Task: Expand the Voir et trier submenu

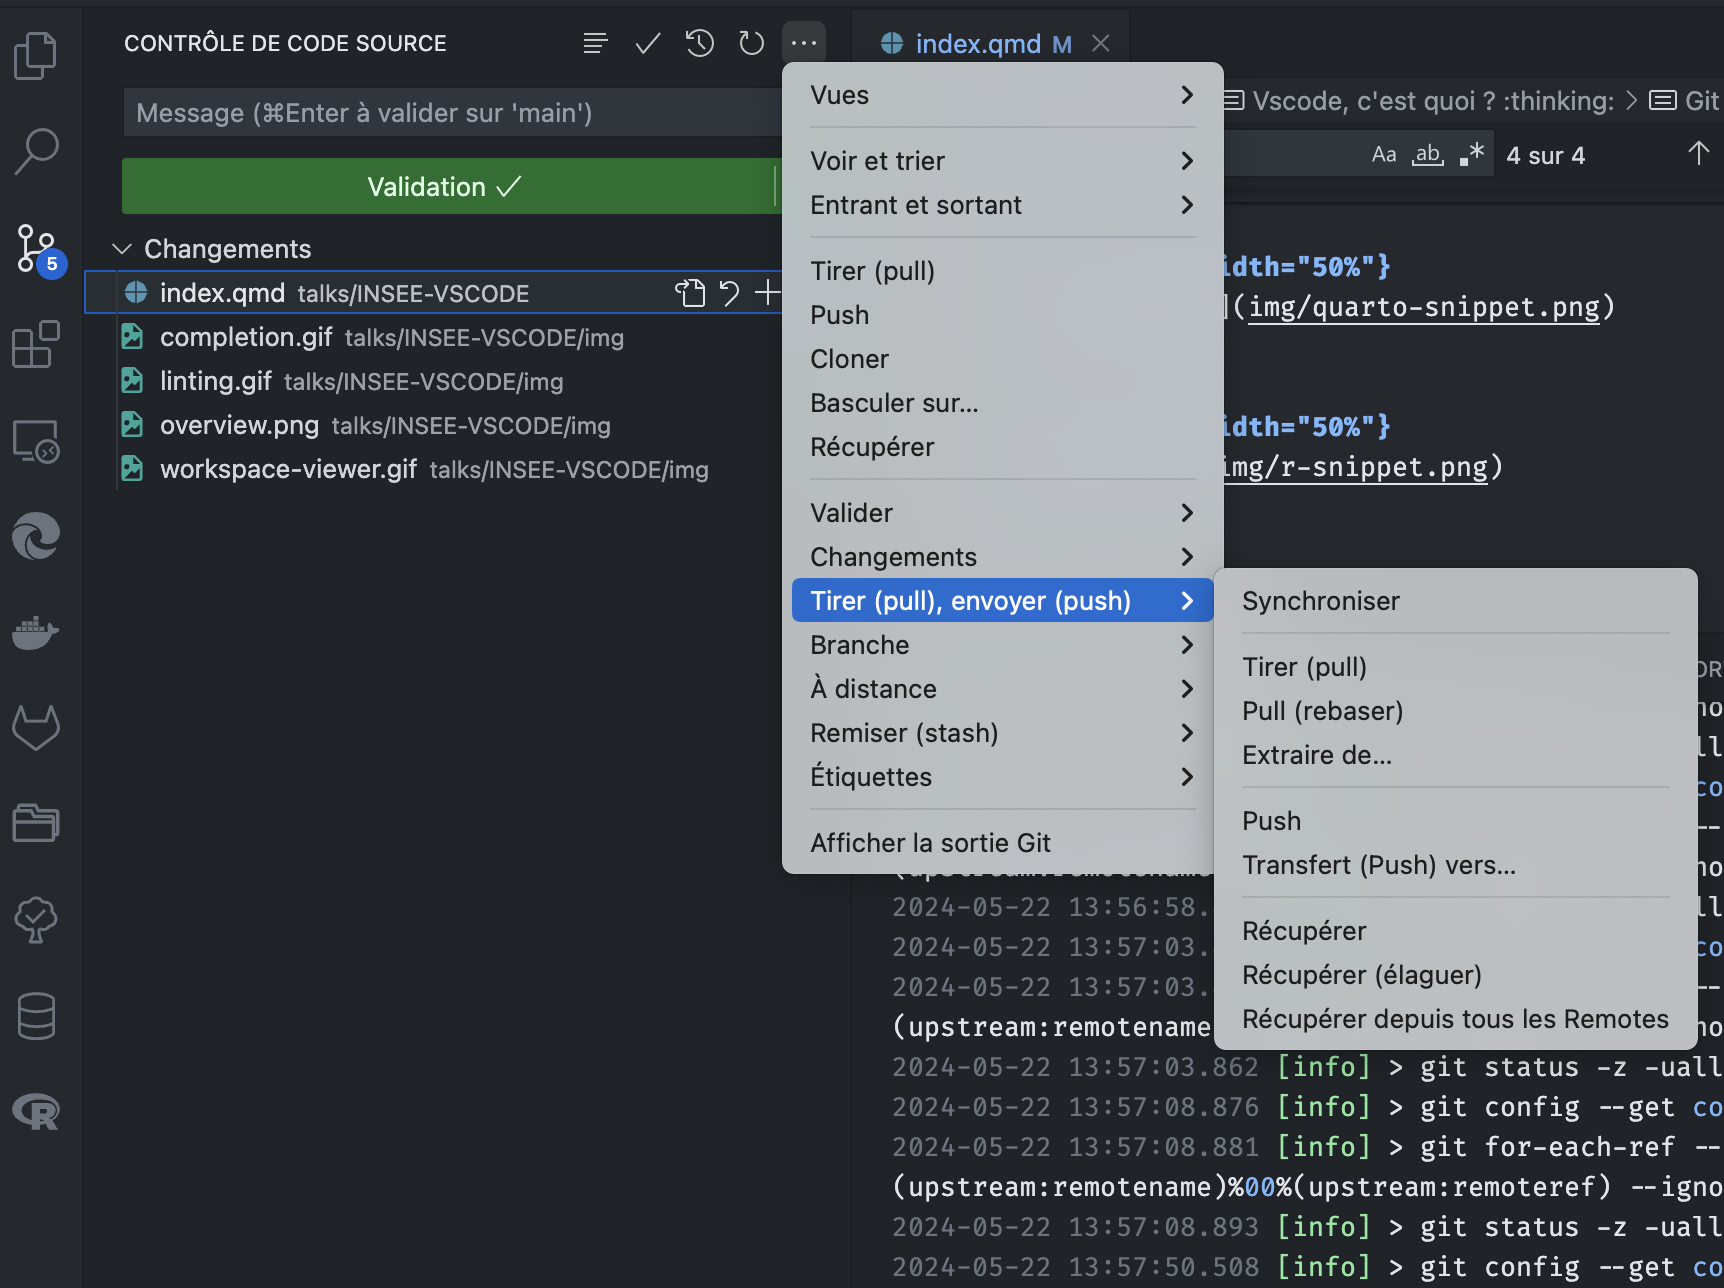Action: 1000,160
